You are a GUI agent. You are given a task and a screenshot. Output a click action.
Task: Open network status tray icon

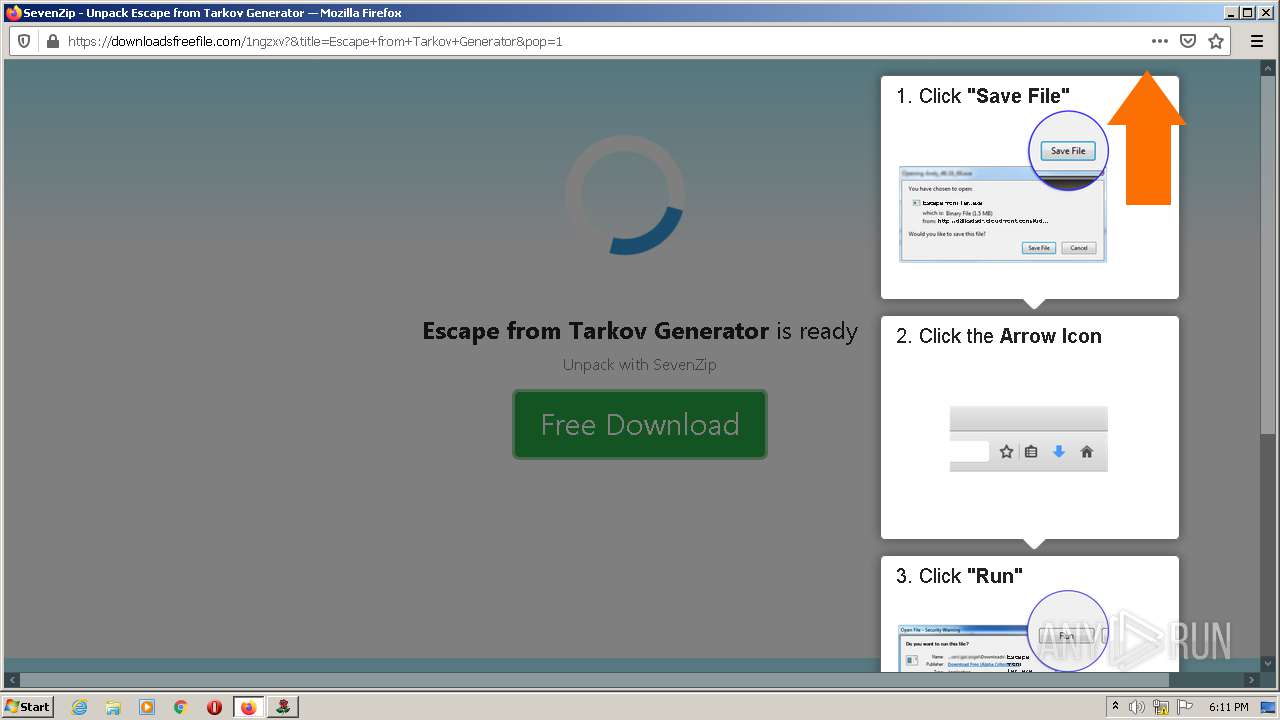click(x=1161, y=707)
